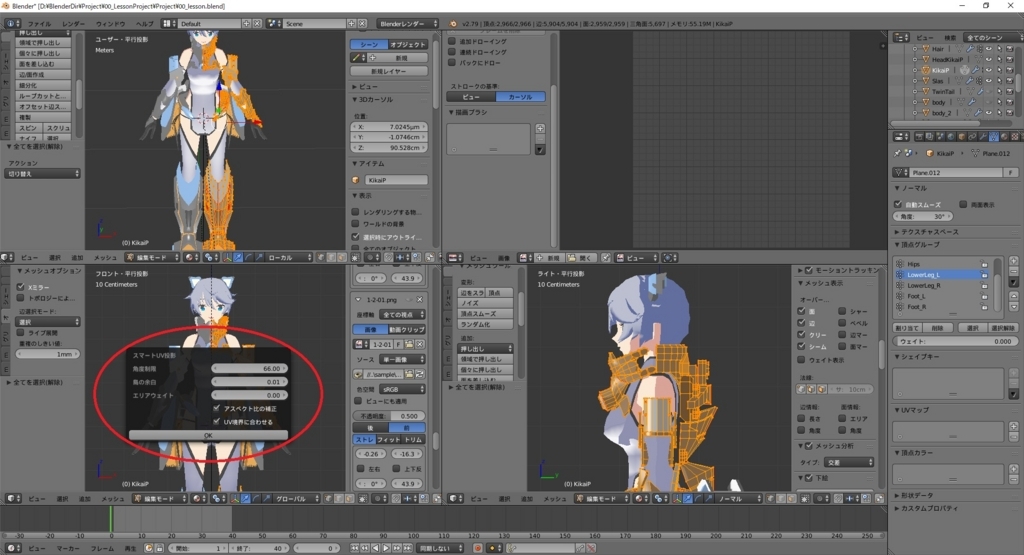Image resolution: width=1024 pixels, height=555 pixels.
Task: Open the メッシュ分析 タイプ 交差 dropdown
Action: 848,462
